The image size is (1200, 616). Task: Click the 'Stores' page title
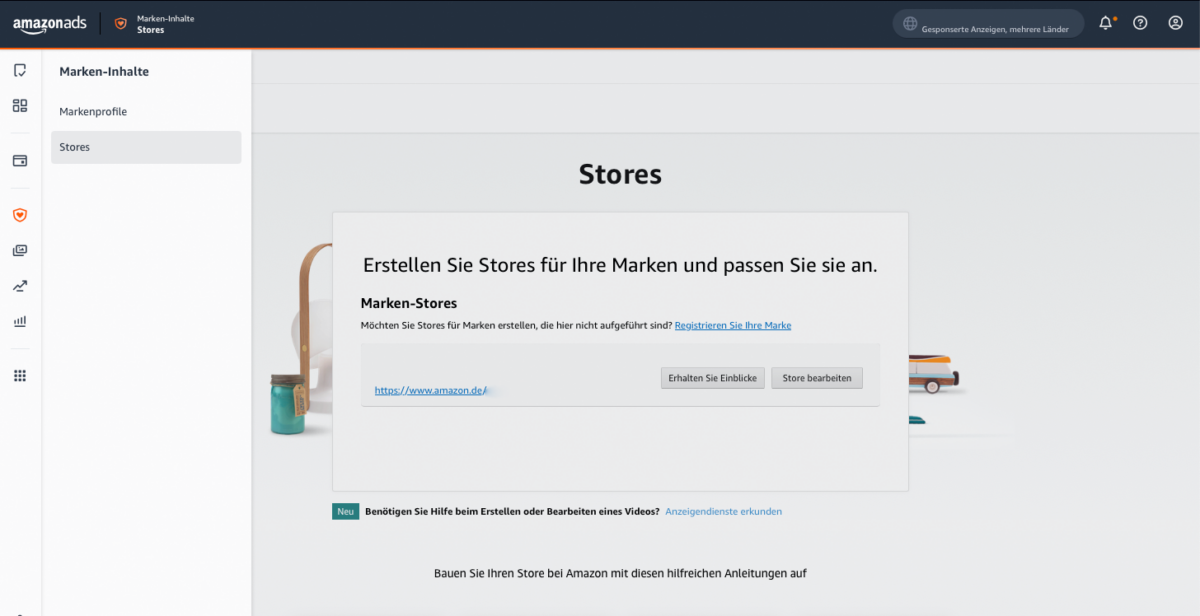[620, 174]
